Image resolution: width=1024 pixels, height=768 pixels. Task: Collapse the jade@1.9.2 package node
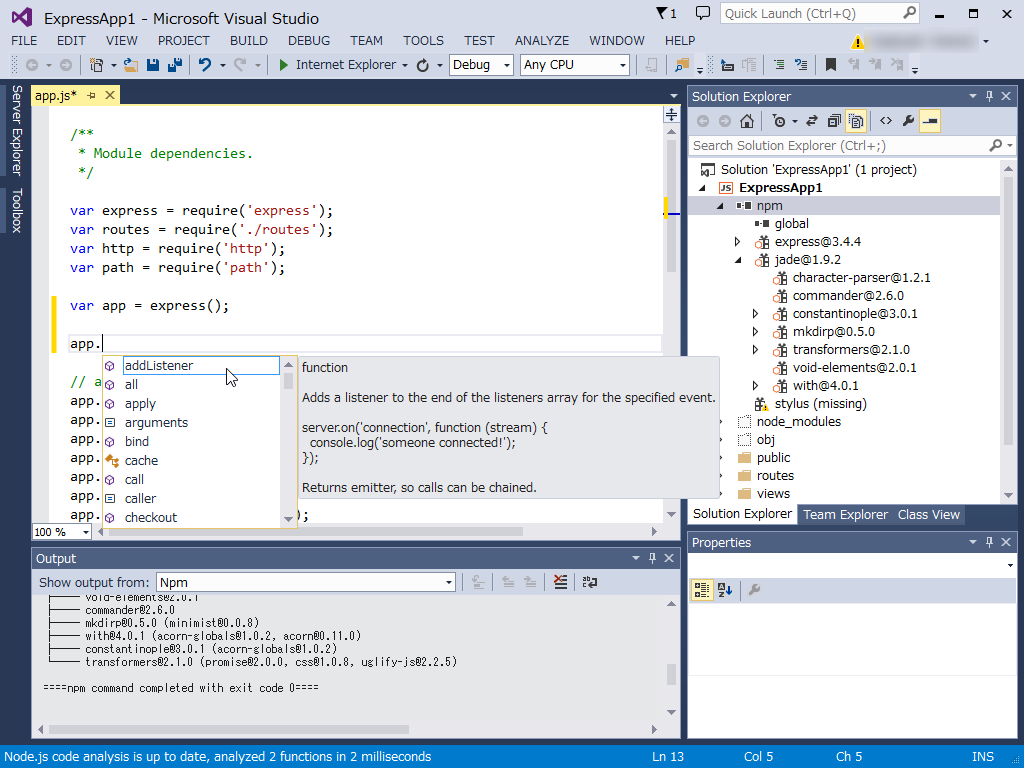[x=736, y=259]
